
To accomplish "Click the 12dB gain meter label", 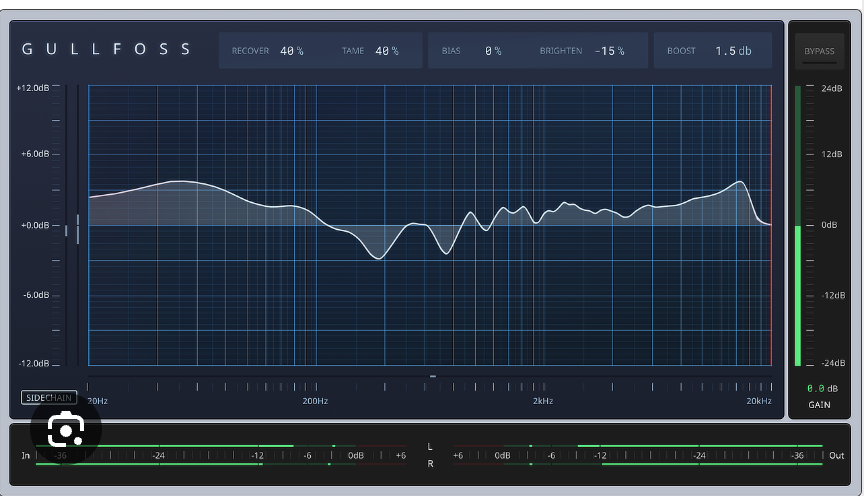I will (x=831, y=154).
